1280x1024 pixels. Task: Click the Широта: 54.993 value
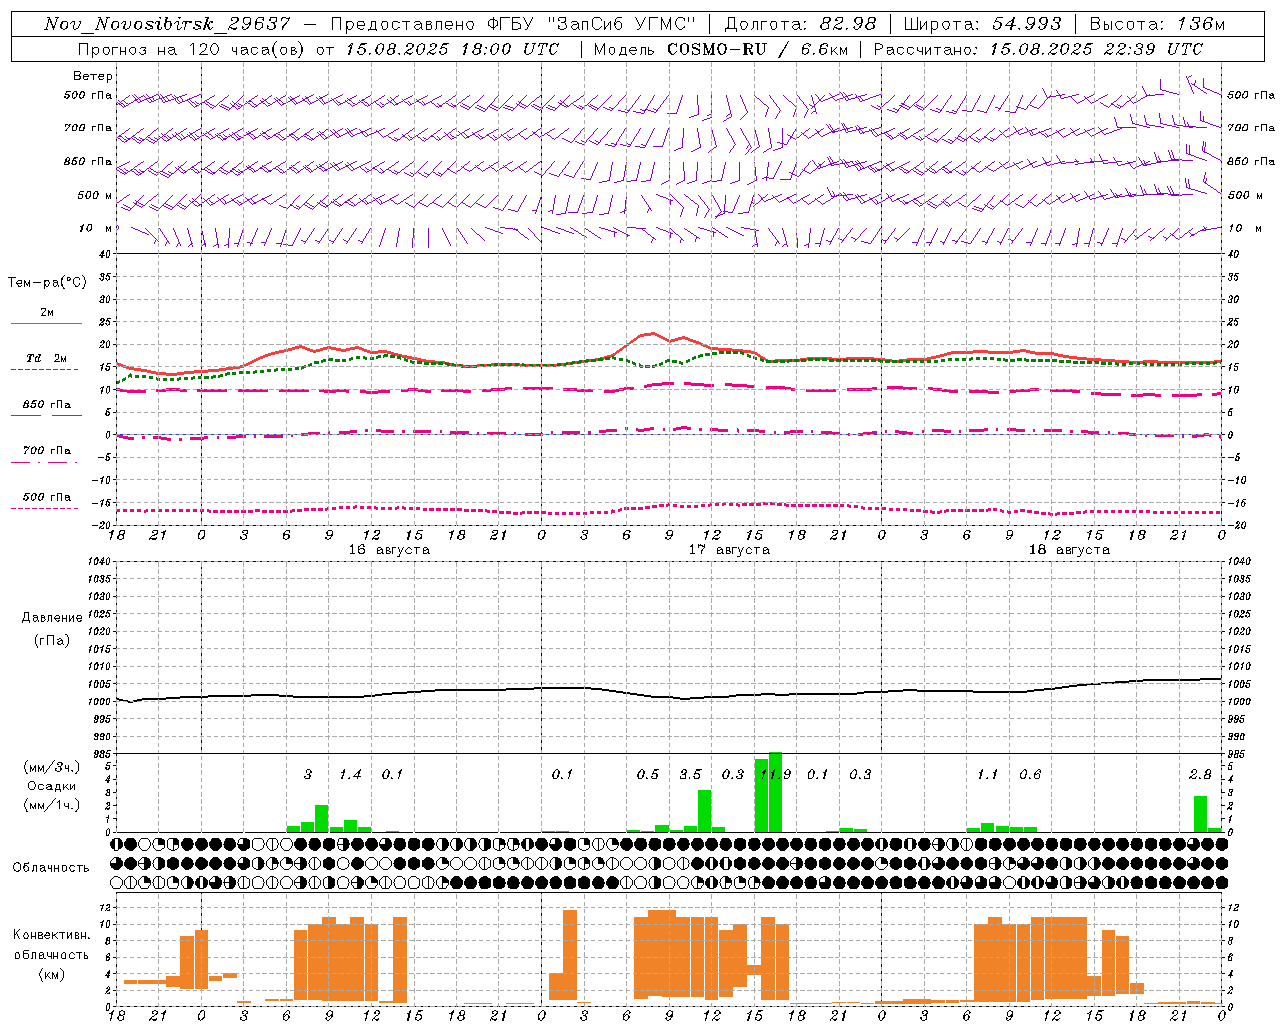click(x=983, y=23)
